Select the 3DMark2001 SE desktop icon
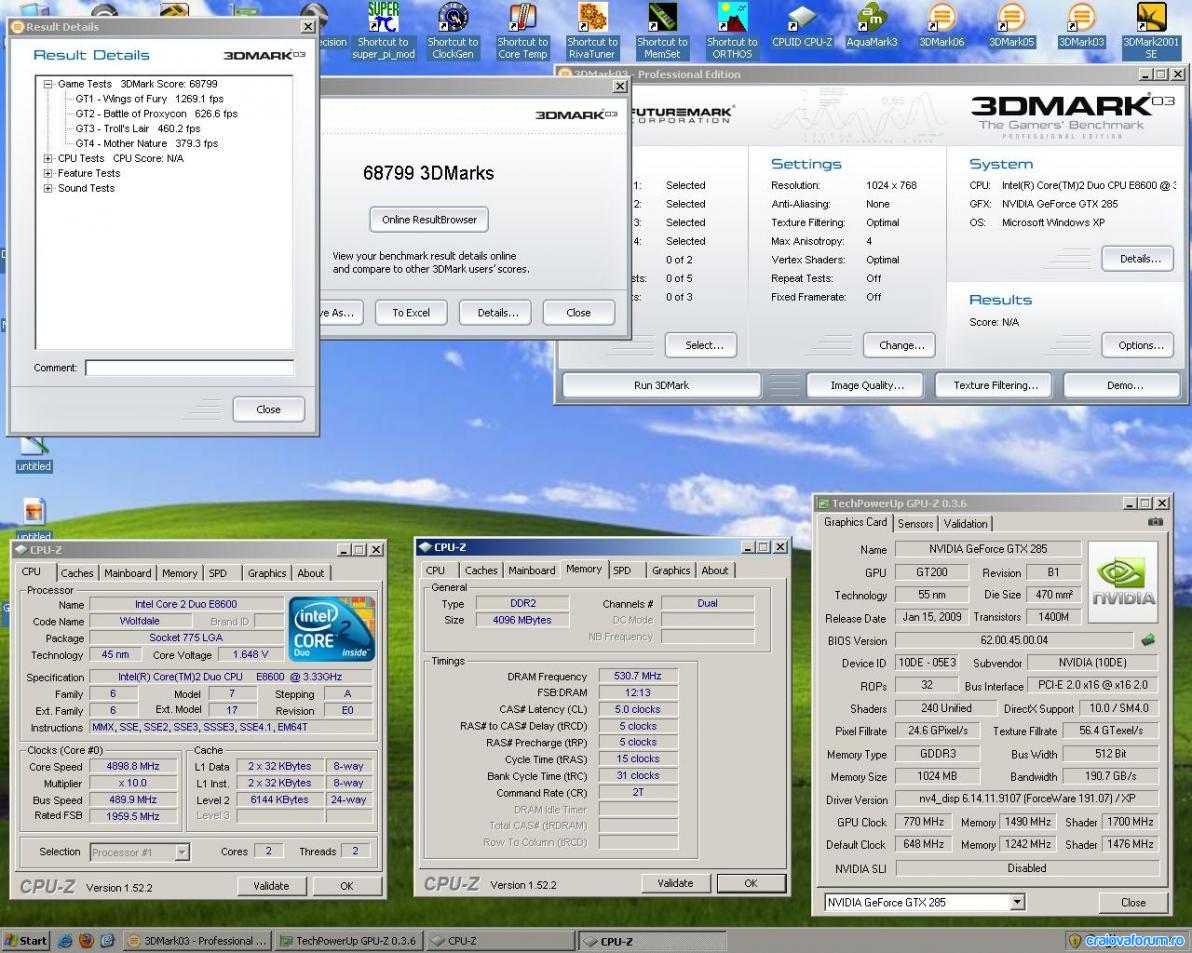The height and width of the screenshot is (953, 1192). pos(1151,30)
